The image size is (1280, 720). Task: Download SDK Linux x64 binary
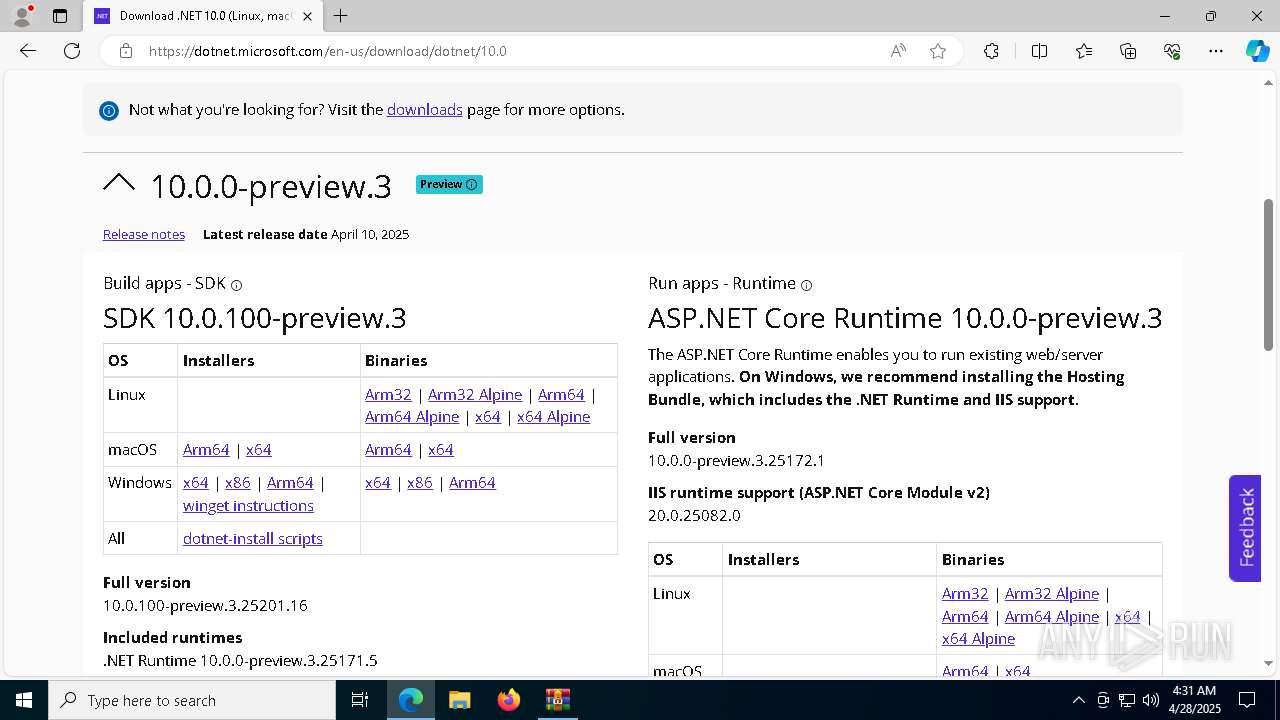click(488, 417)
